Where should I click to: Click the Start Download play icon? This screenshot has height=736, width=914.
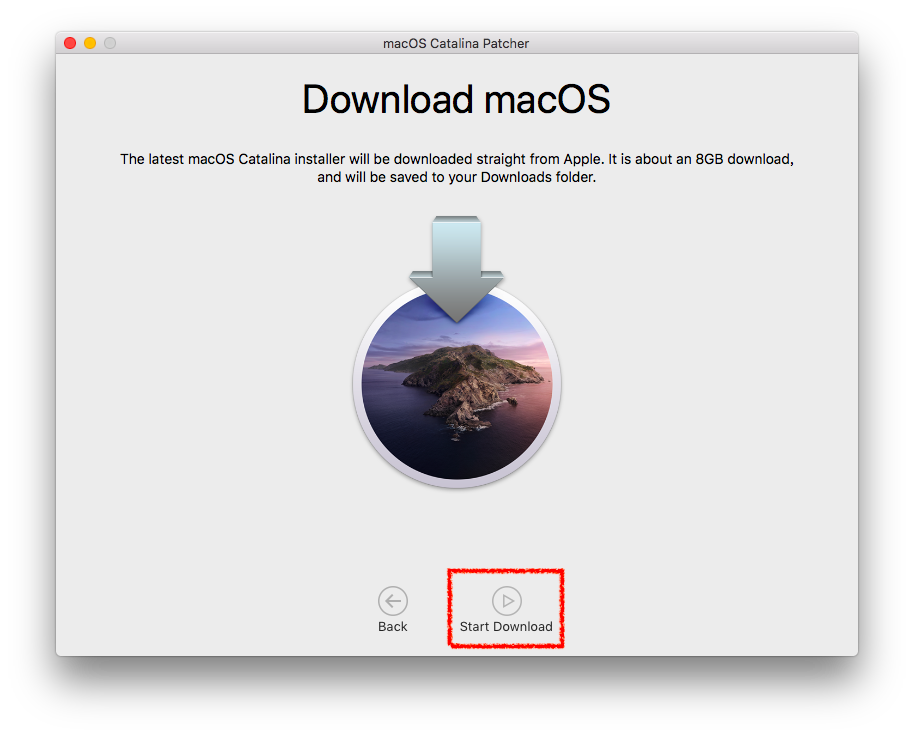point(507,601)
